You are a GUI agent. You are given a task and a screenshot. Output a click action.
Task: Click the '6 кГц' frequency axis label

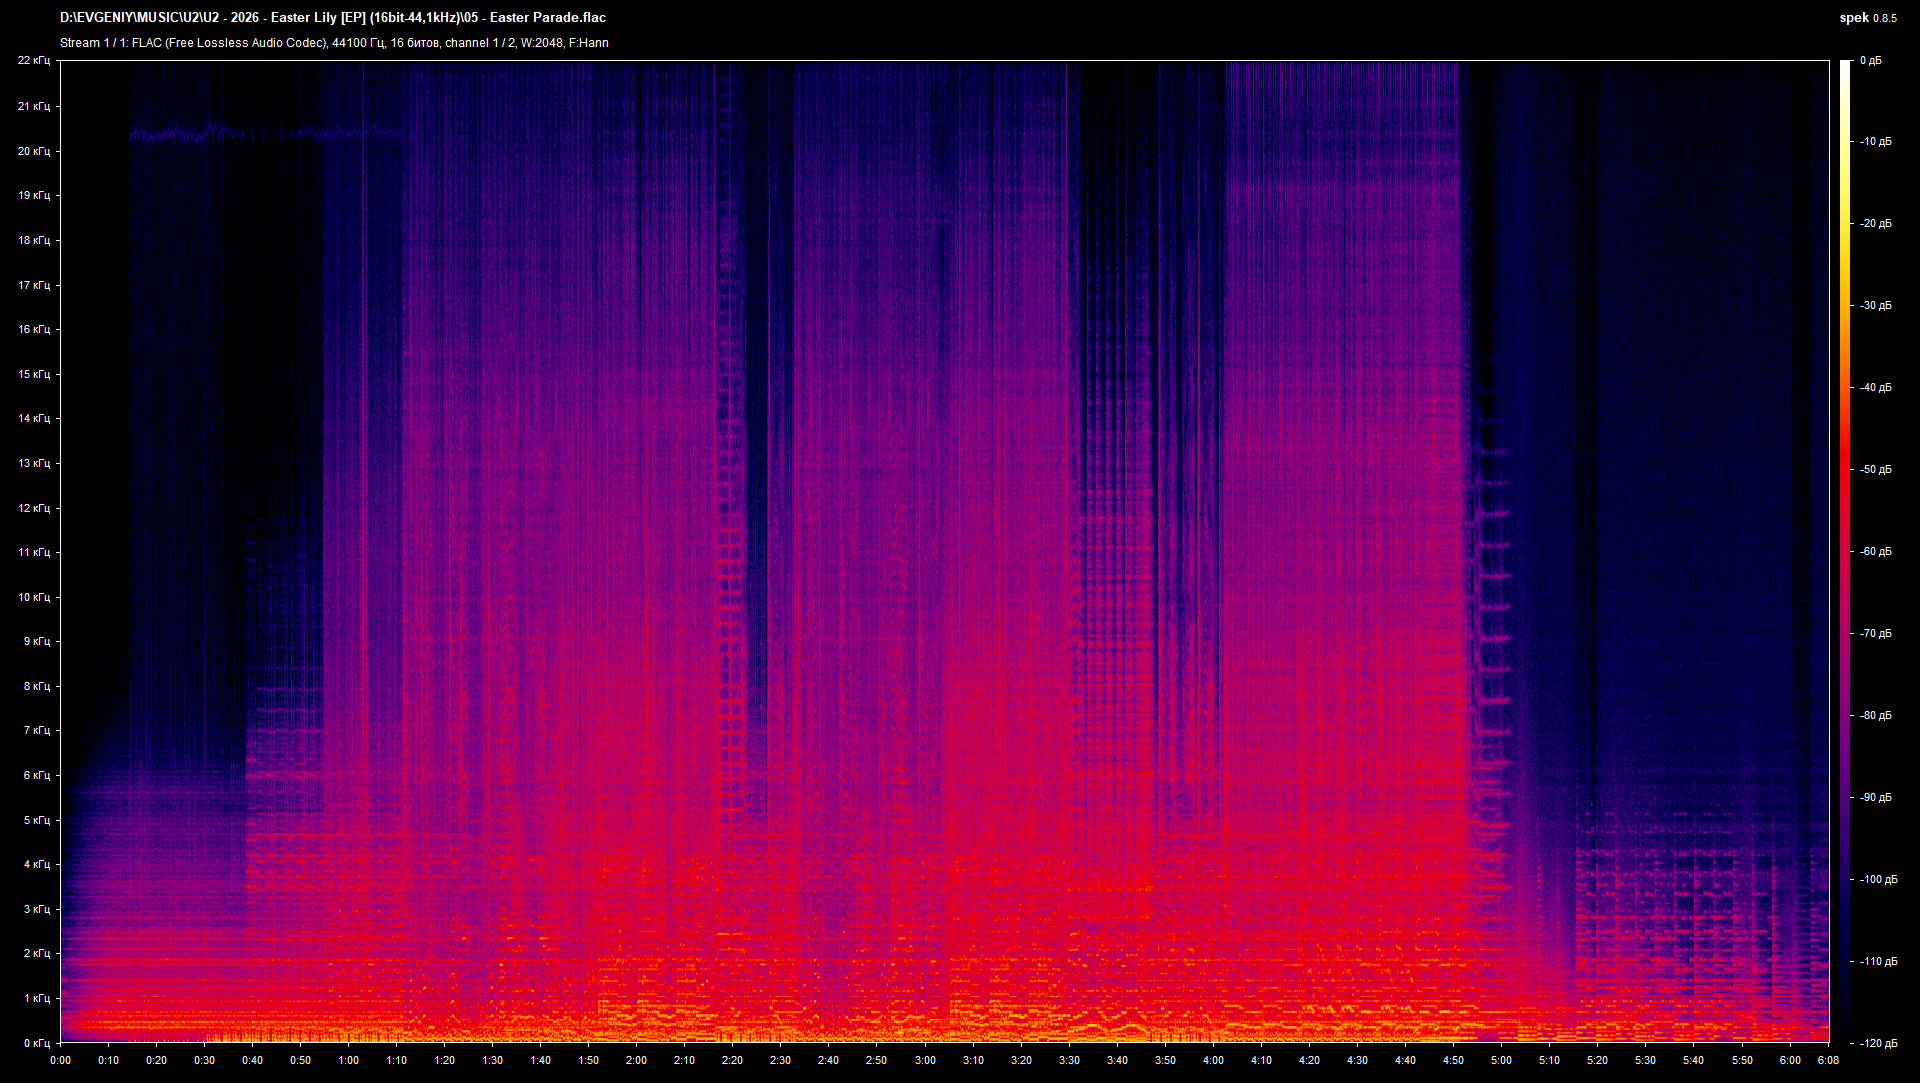tap(37, 775)
